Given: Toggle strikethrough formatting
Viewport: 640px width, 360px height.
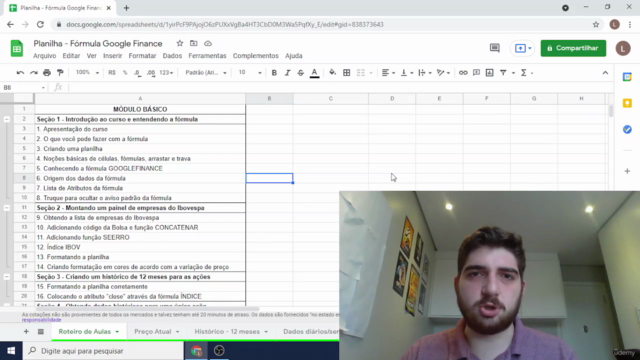Looking at the screenshot, I should [300, 73].
